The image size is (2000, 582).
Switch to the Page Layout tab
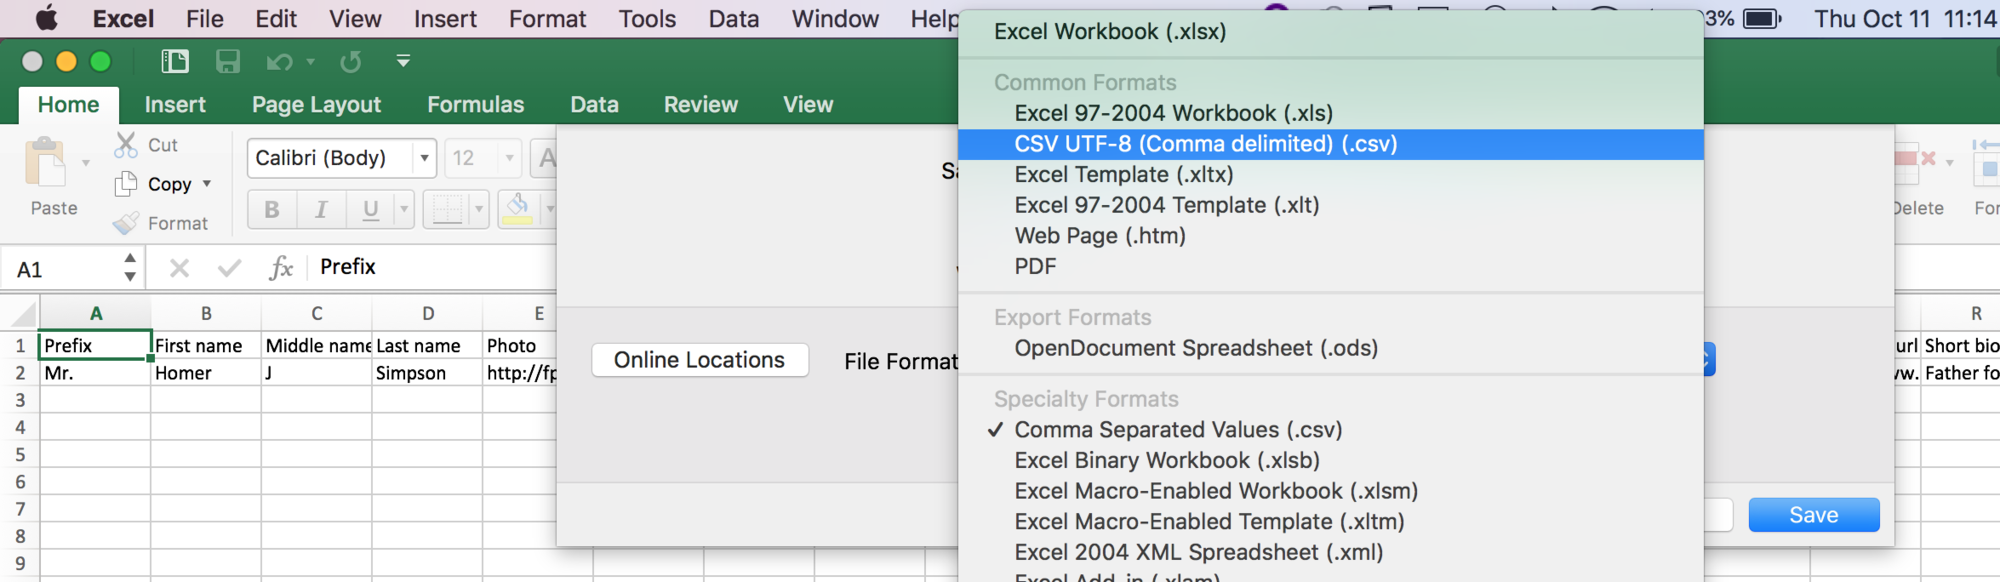[316, 104]
